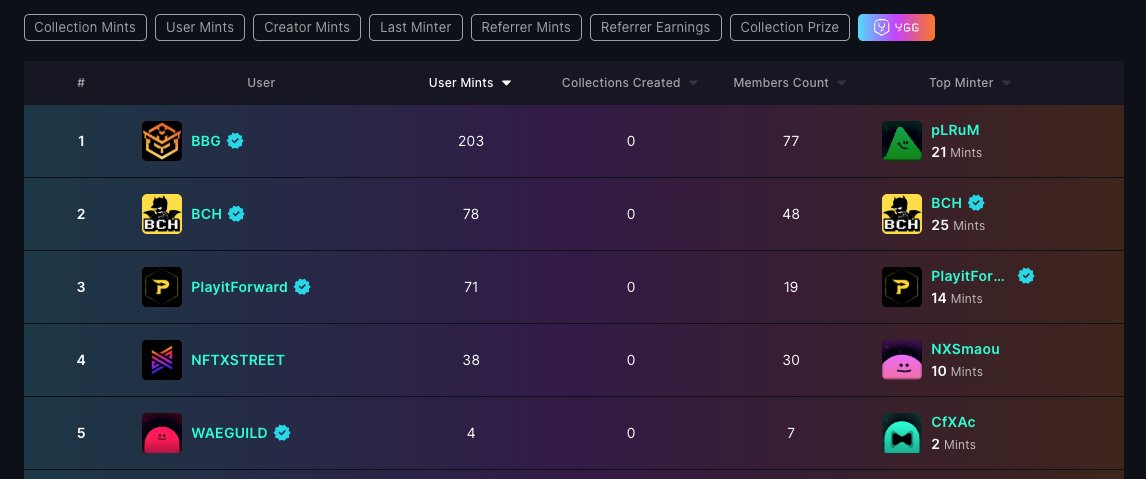1146x479 pixels.
Task: Open the WAEGUILD name link
Action: tap(229, 434)
